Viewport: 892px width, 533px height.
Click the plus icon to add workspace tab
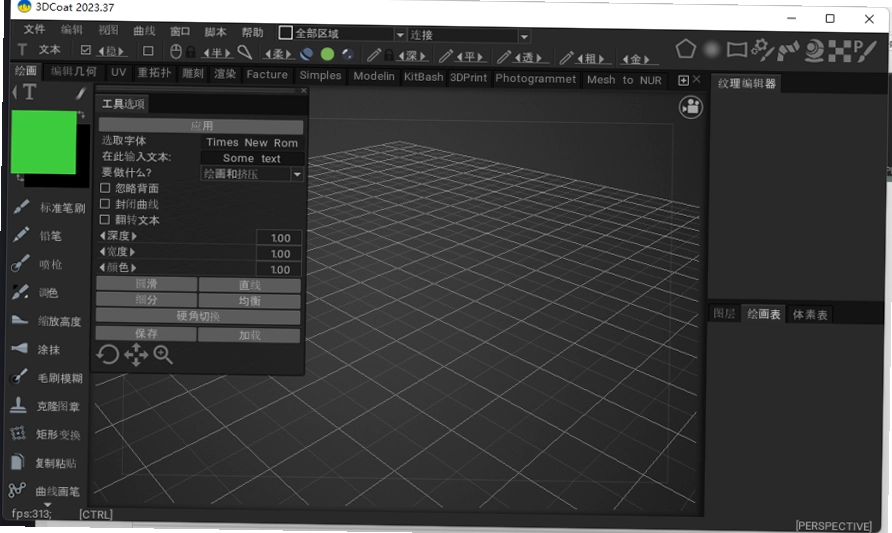(x=684, y=80)
